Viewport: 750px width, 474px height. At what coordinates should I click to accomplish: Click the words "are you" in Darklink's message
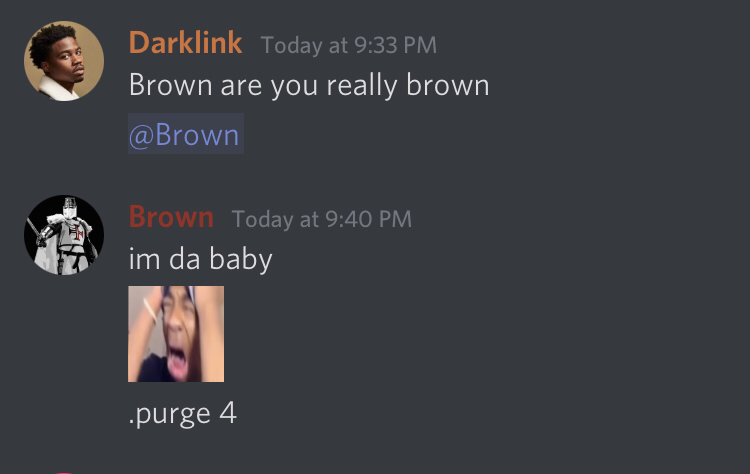(x=269, y=86)
